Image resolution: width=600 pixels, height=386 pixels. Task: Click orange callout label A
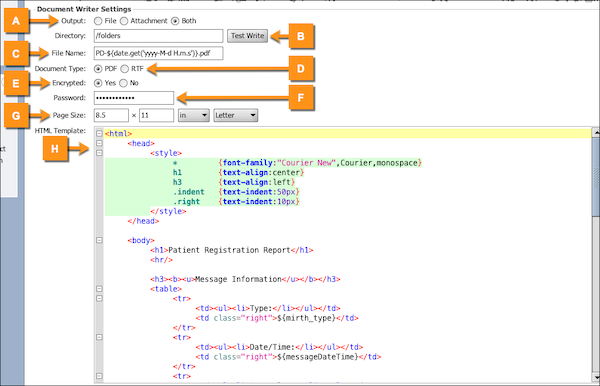point(16,21)
